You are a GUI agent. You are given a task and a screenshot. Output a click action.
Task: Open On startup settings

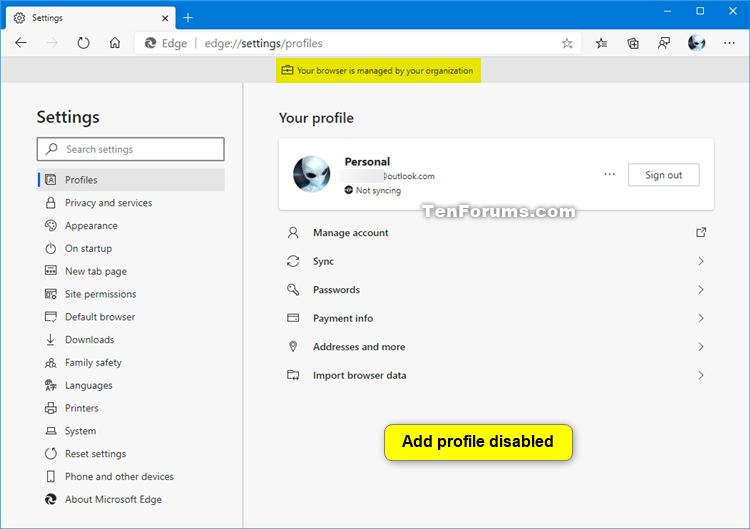[x=88, y=248]
